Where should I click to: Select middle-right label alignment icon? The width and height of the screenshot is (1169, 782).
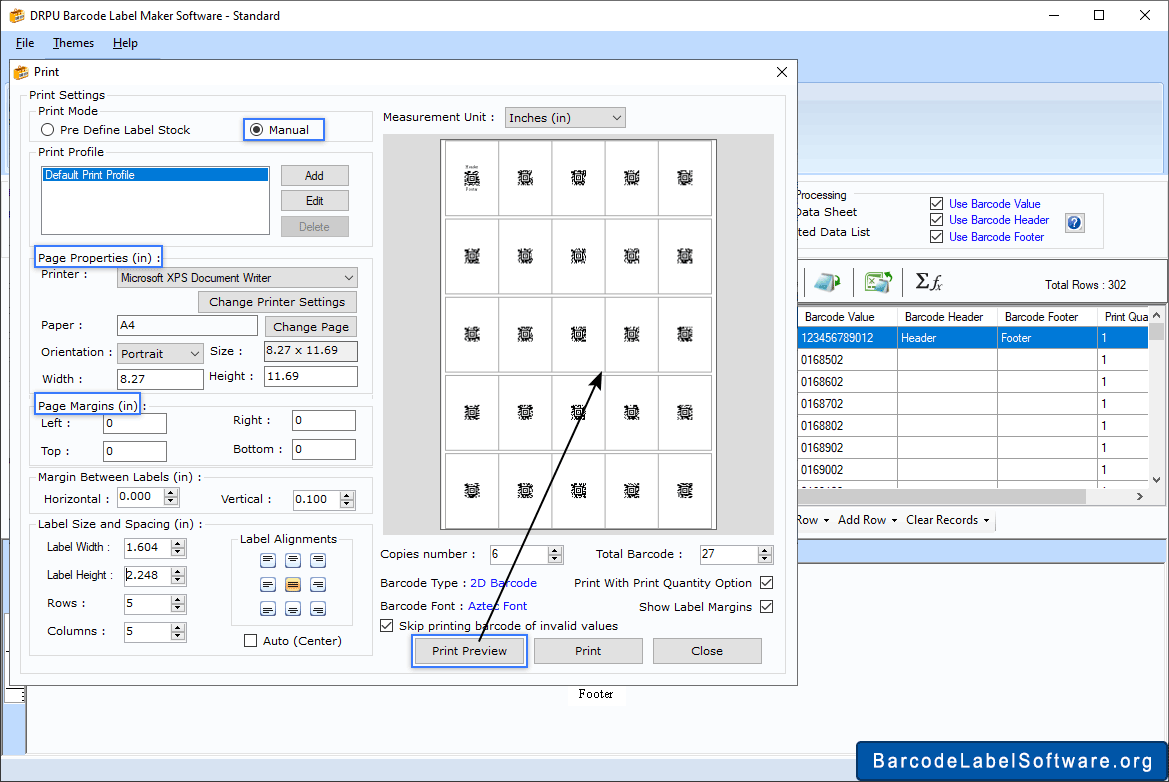[x=318, y=584]
